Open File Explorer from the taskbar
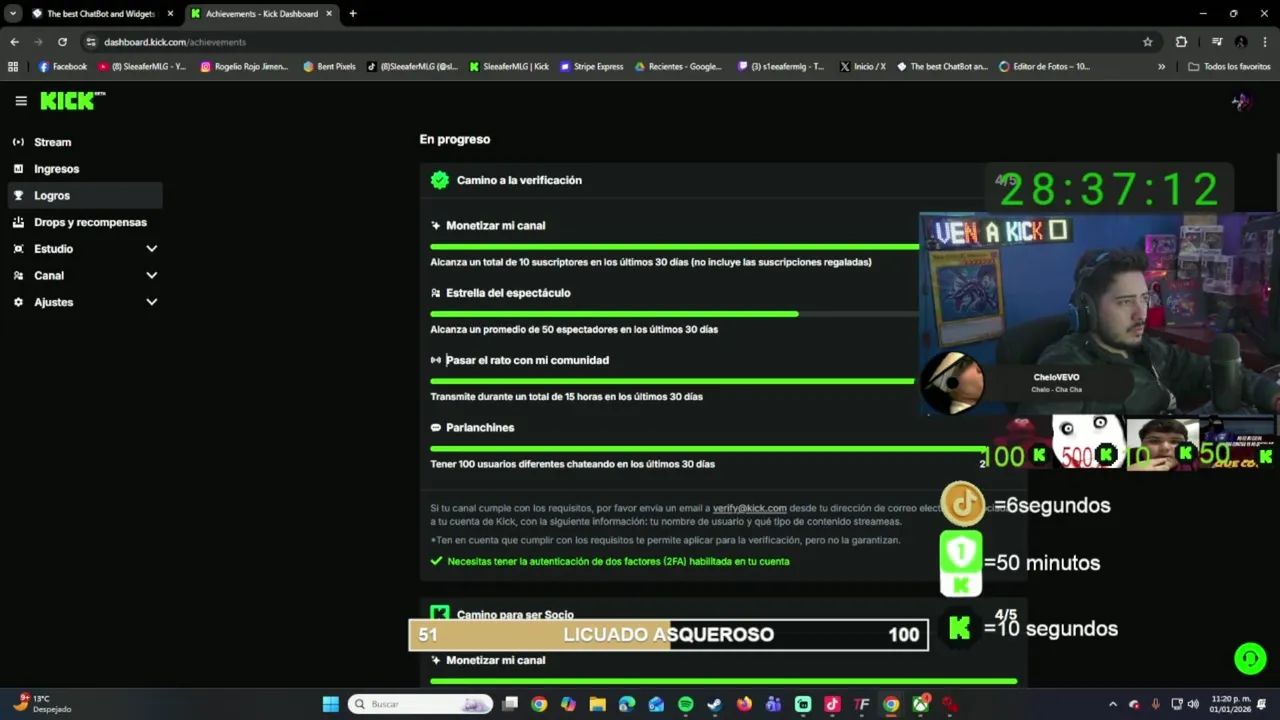1280x720 pixels. click(x=597, y=704)
